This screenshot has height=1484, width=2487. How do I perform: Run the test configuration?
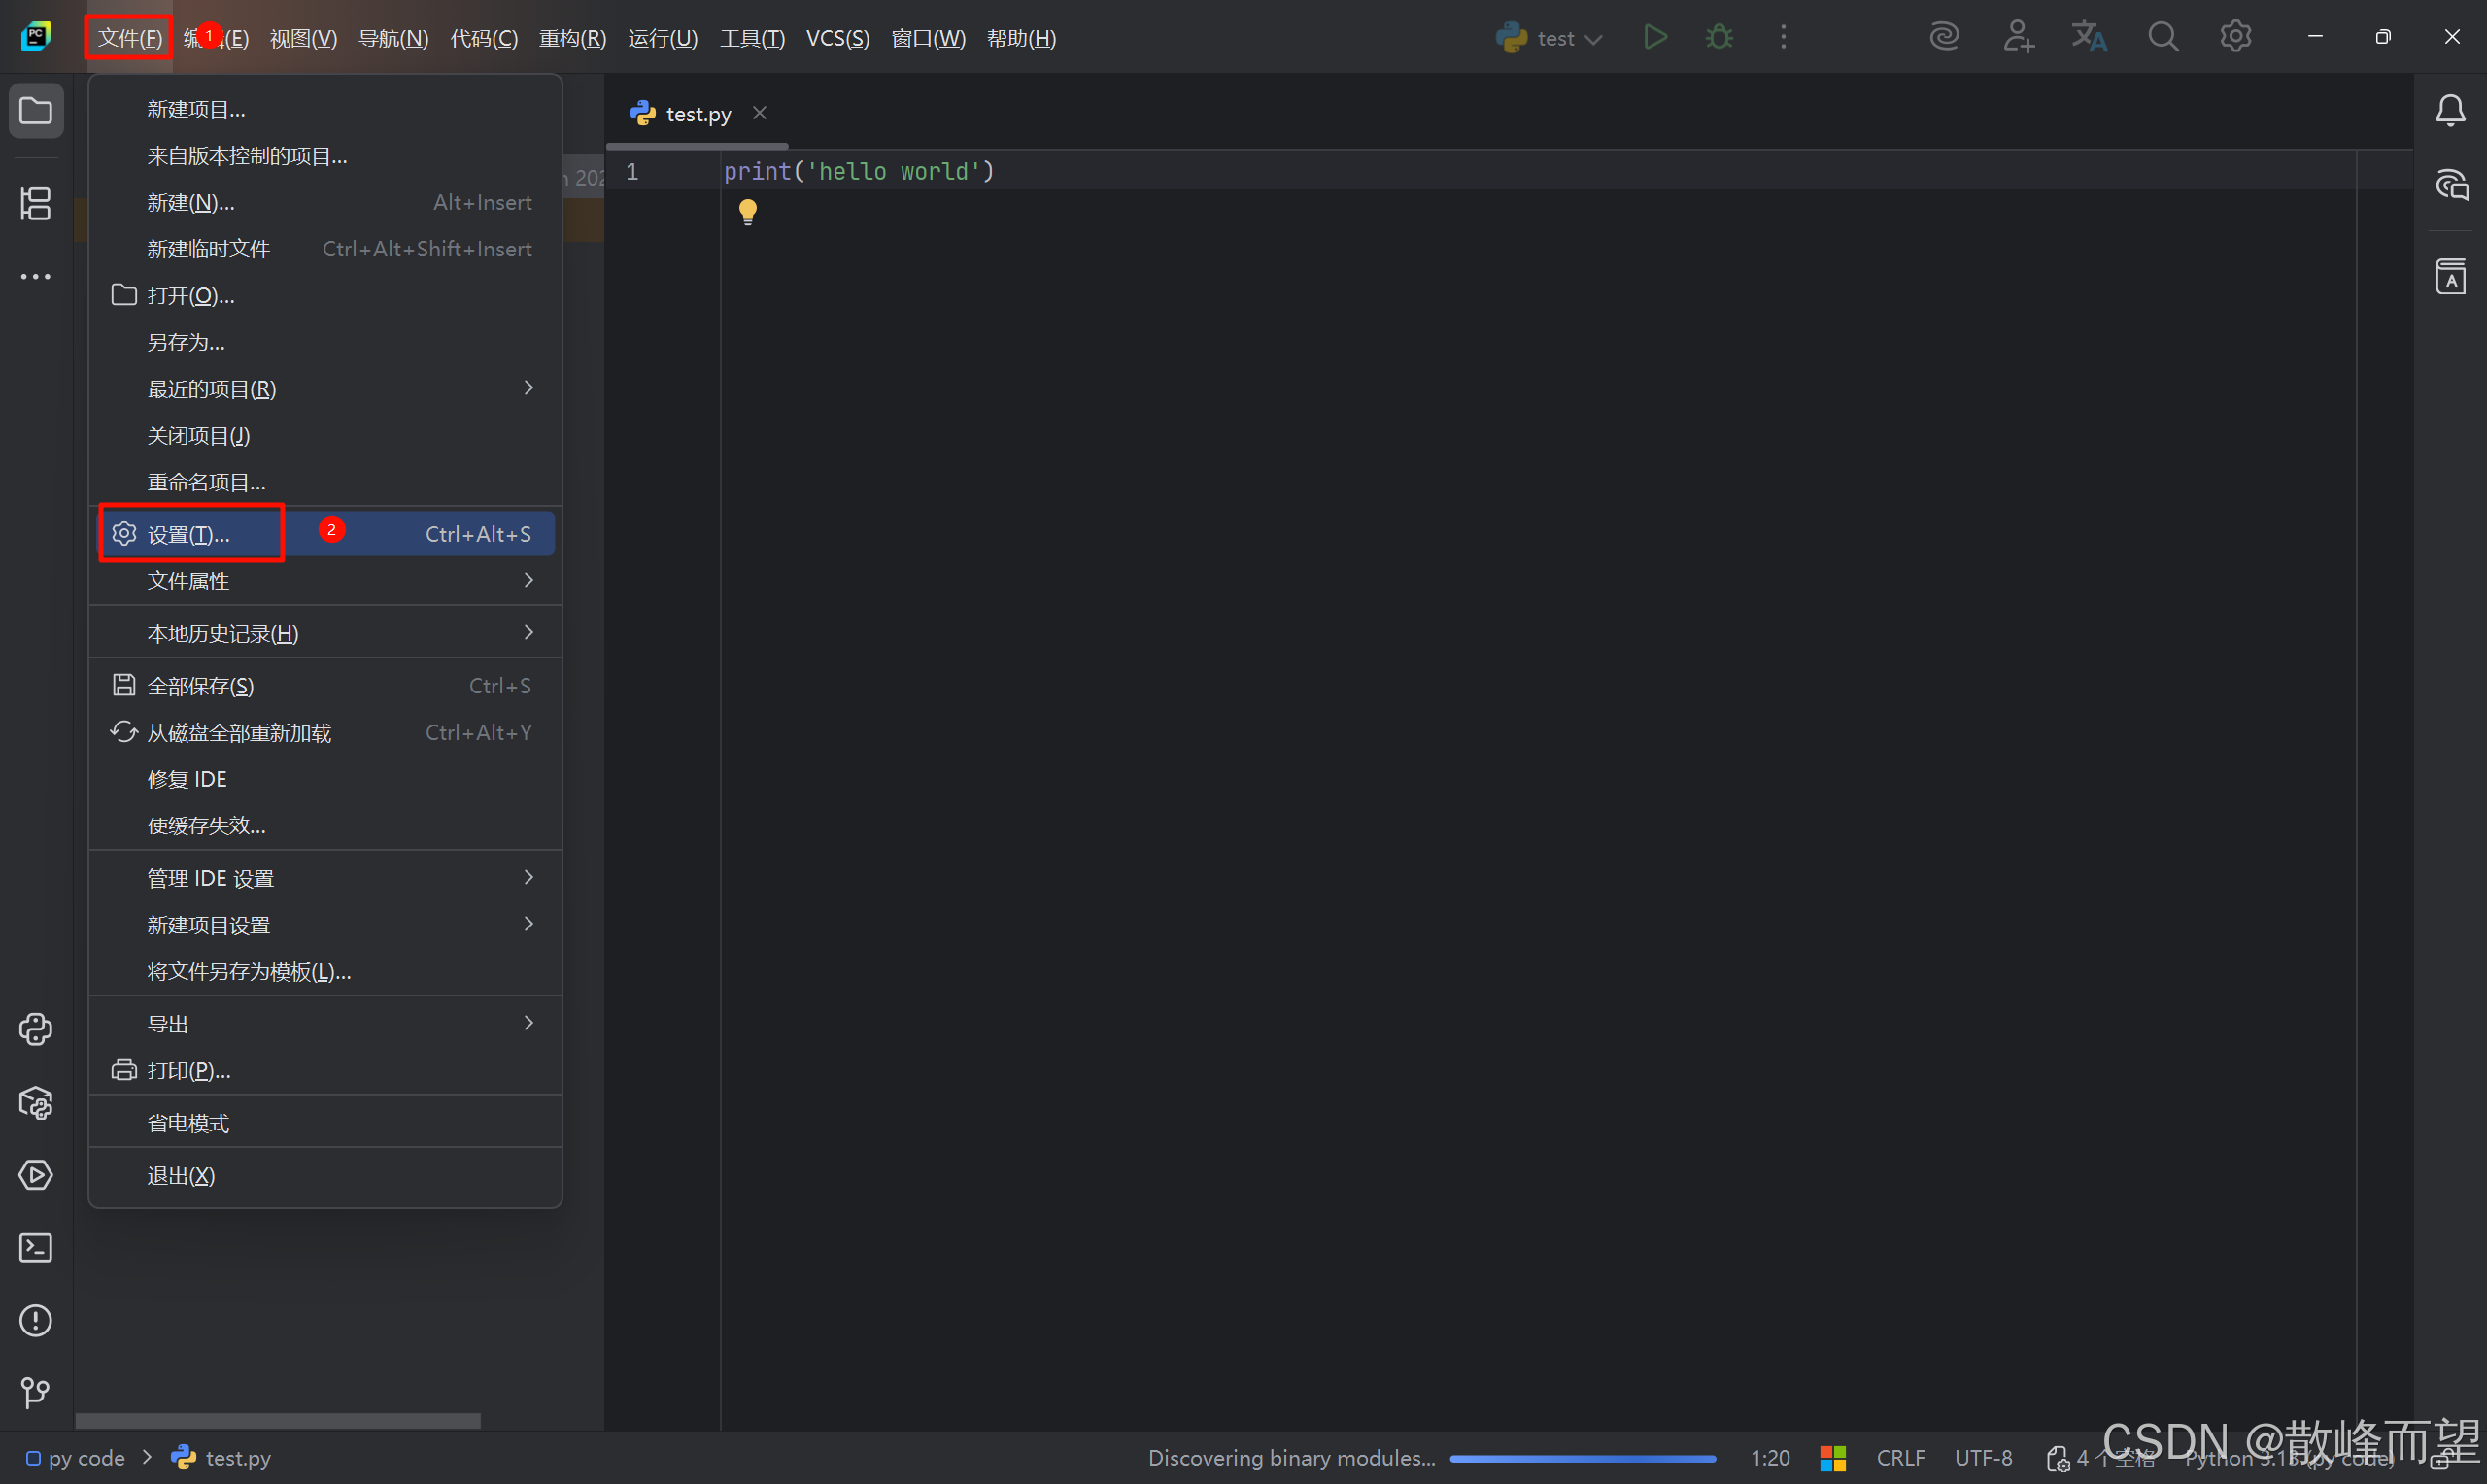pyautogui.click(x=1654, y=38)
